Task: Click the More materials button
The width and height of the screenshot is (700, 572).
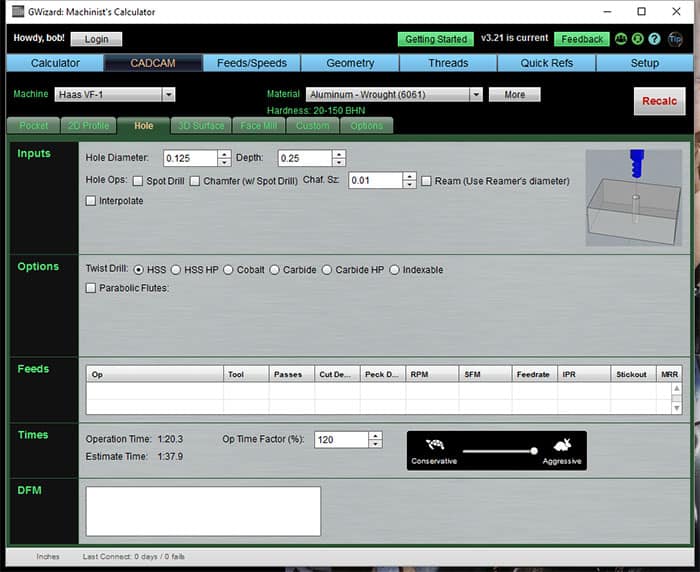Action: pyautogui.click(x=515, y=94)
